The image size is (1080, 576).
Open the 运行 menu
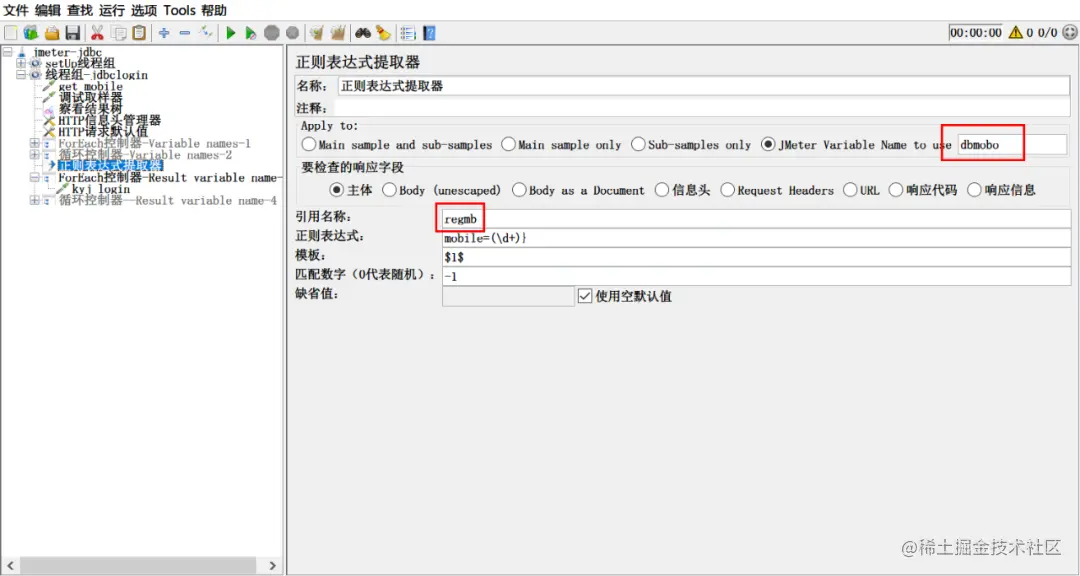(112, 10)
